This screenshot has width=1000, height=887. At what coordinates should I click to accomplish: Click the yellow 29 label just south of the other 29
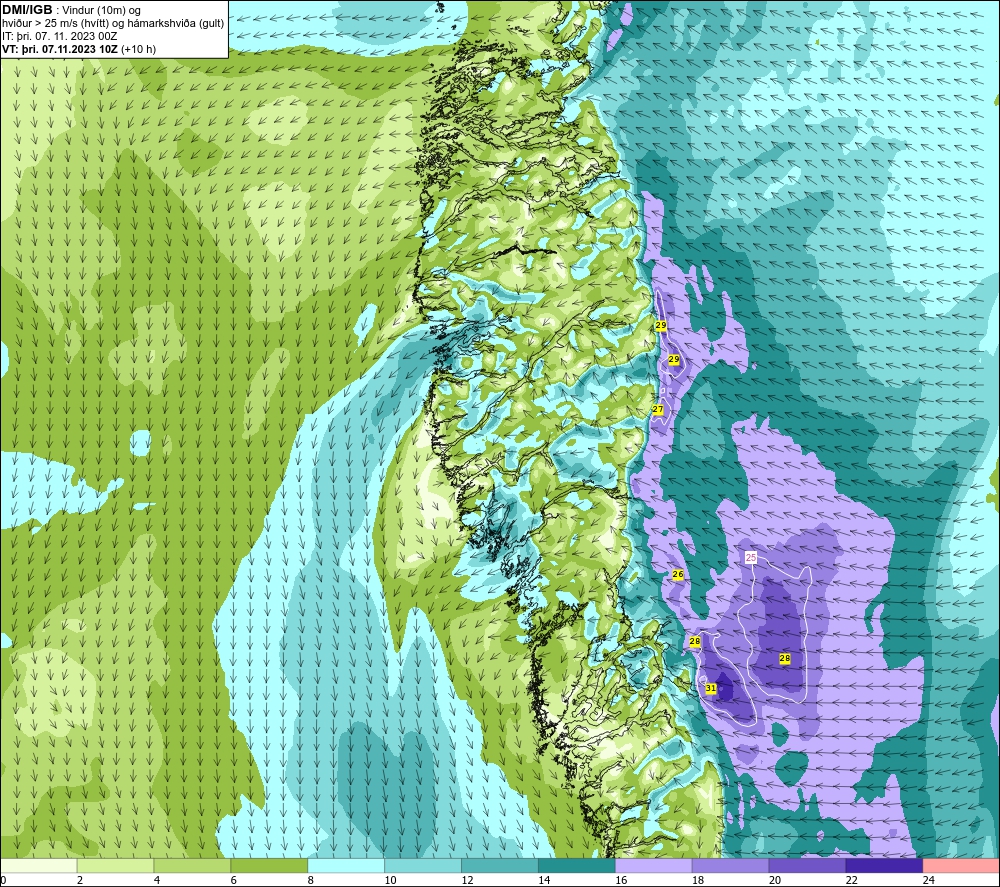[x=673, y=360]
